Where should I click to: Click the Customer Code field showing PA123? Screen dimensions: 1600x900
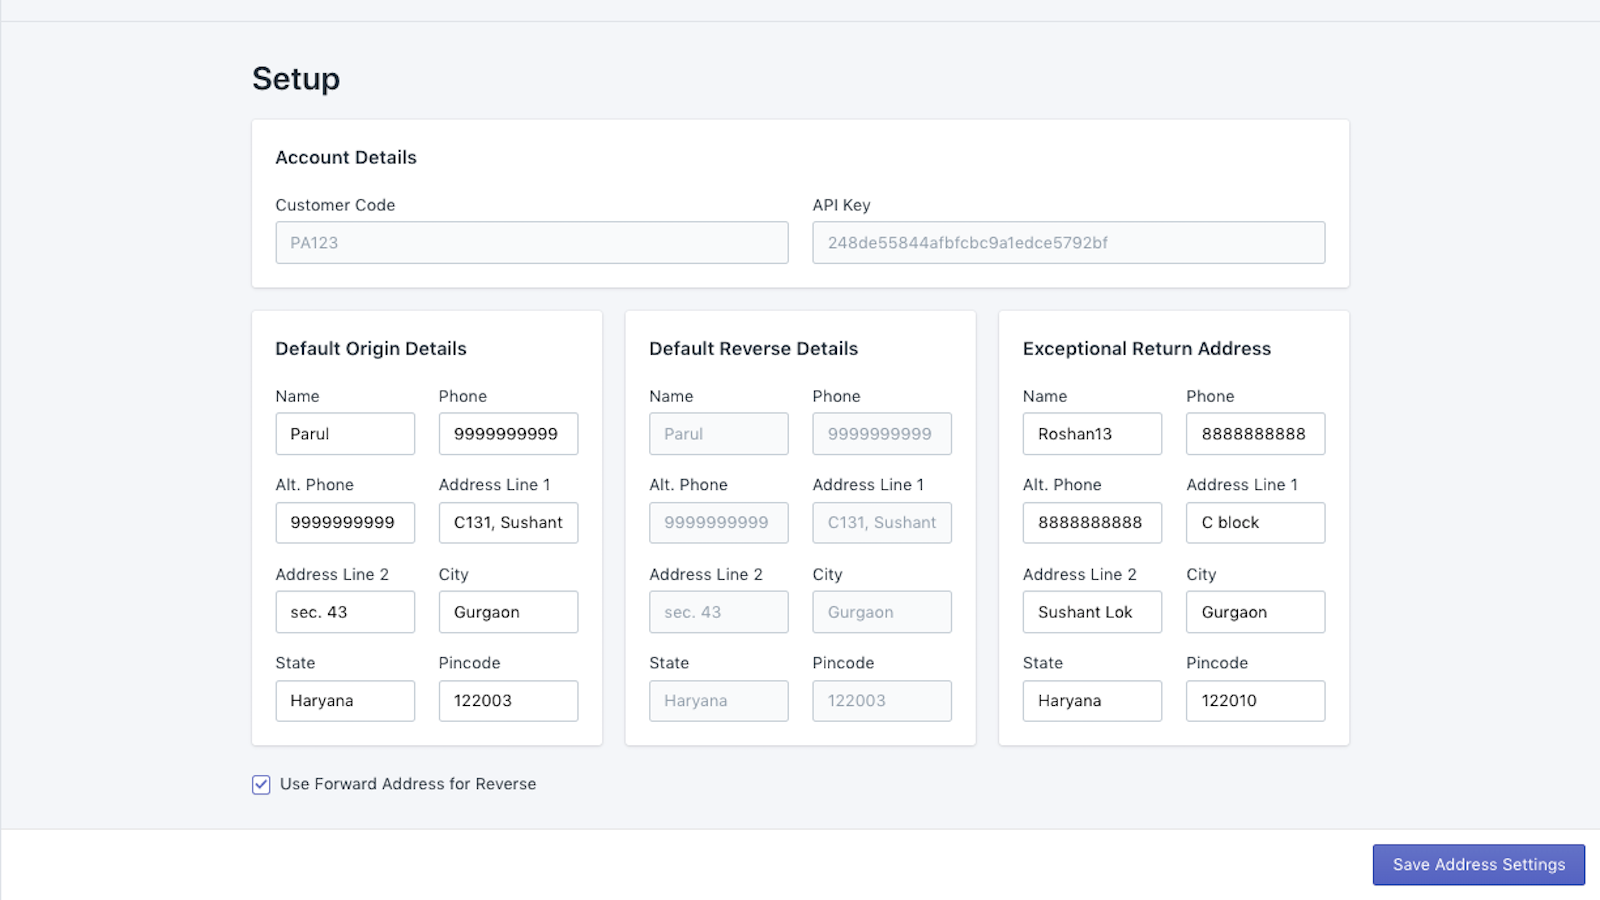[531, 242]
